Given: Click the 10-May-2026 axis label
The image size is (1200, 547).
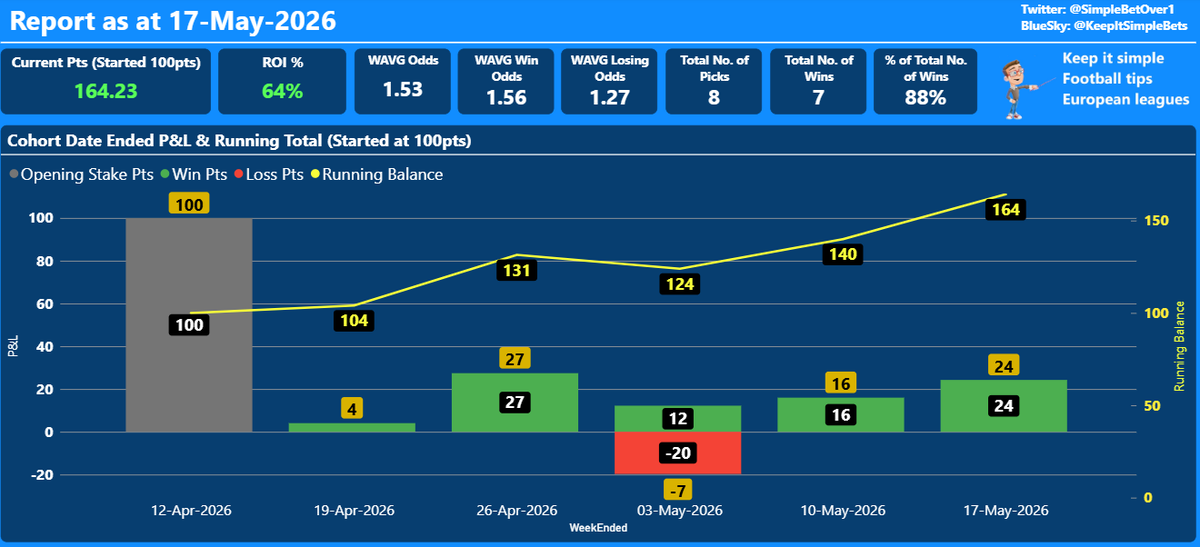Looking at the screenshot, I should coord(841,510).
